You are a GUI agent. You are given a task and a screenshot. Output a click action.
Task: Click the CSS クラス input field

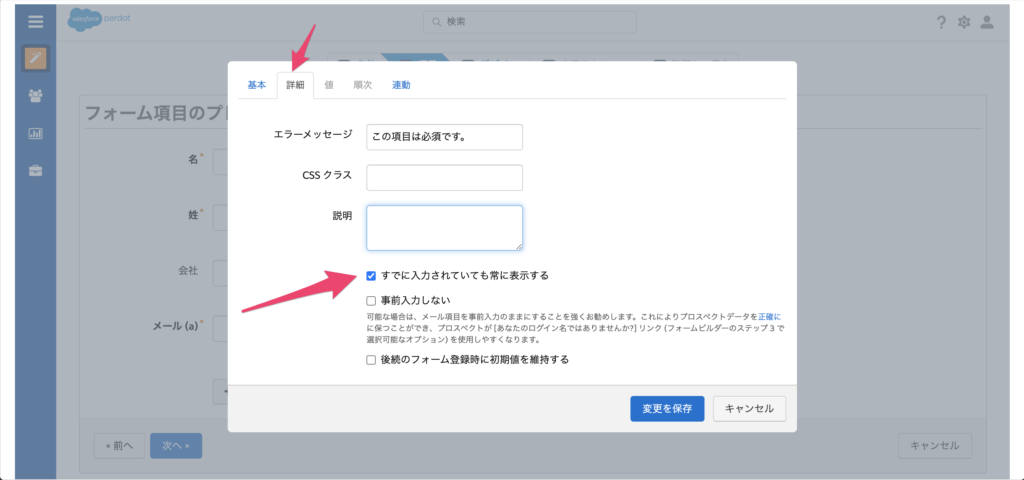(444, 178)
